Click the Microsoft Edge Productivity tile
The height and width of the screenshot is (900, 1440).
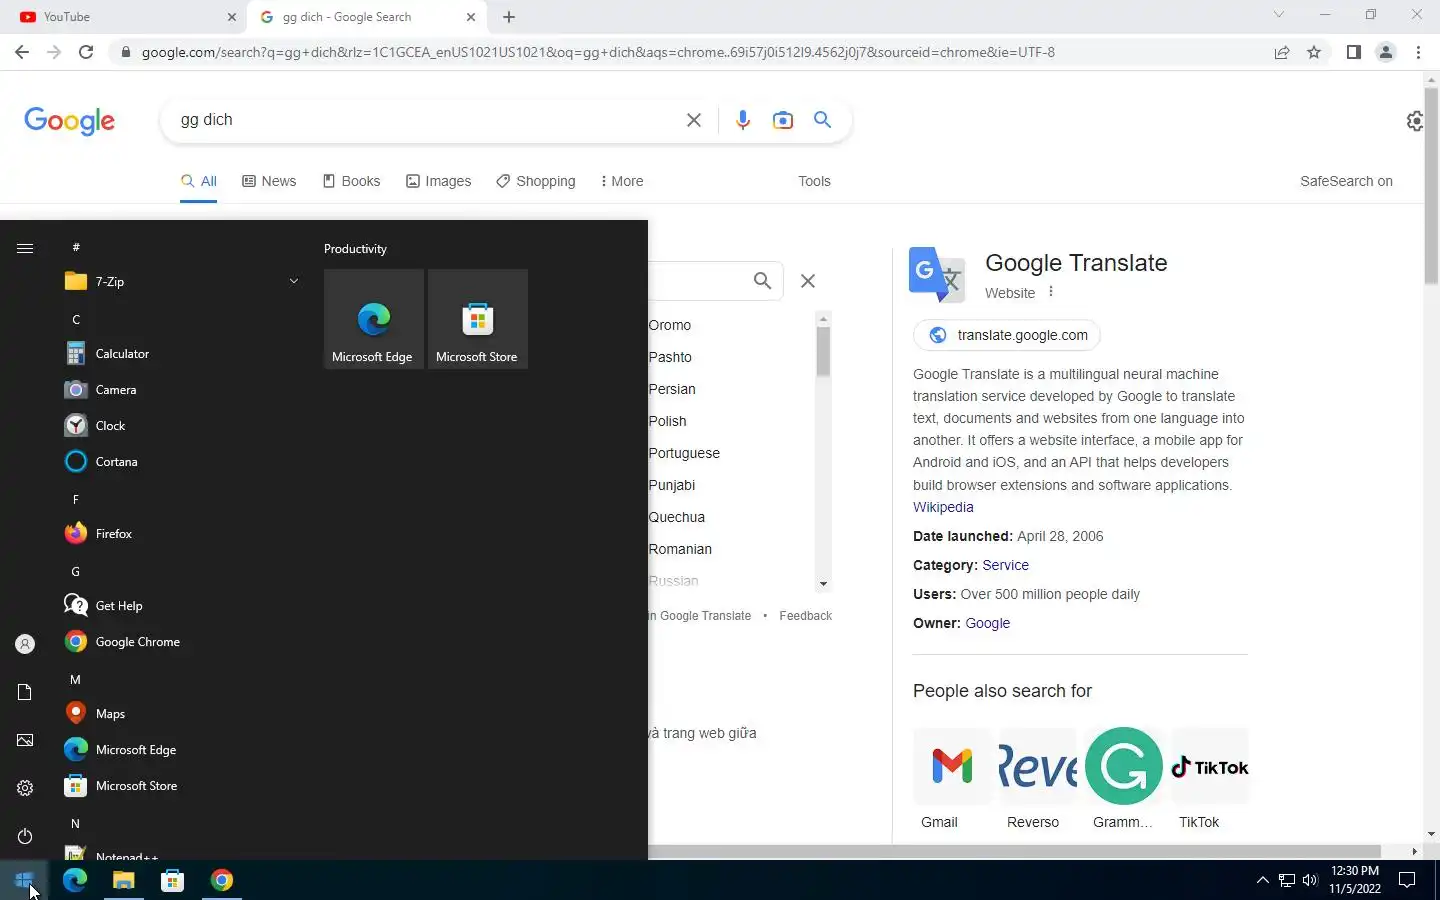(373, 319)
